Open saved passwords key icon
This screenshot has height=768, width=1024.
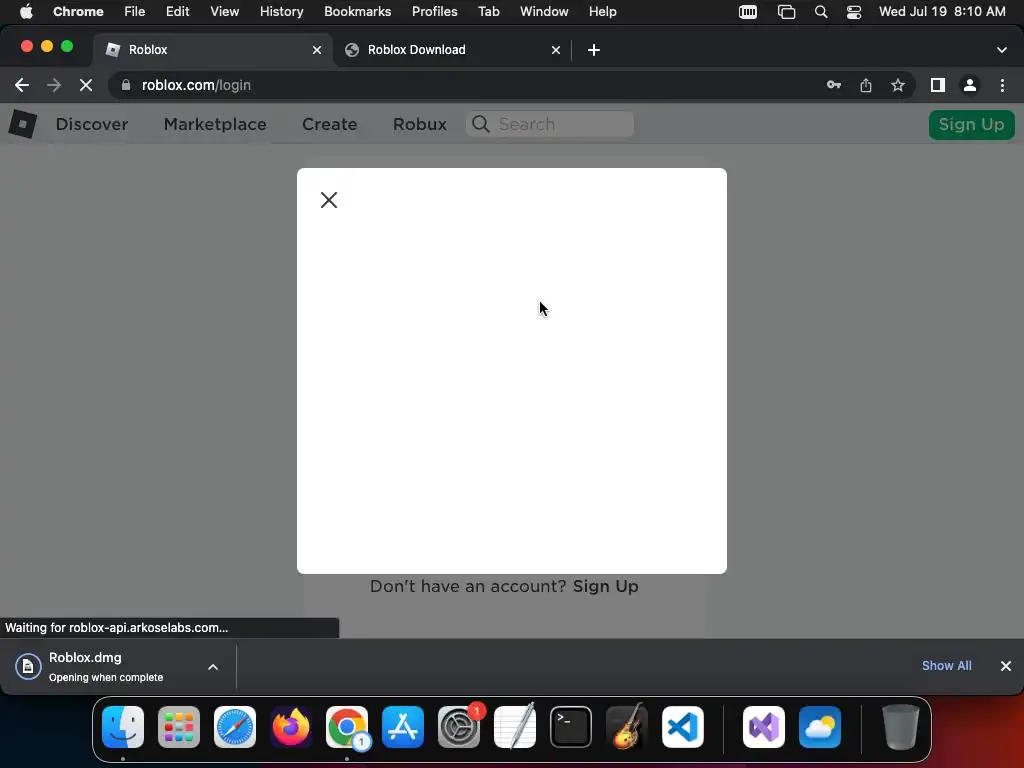833,85
